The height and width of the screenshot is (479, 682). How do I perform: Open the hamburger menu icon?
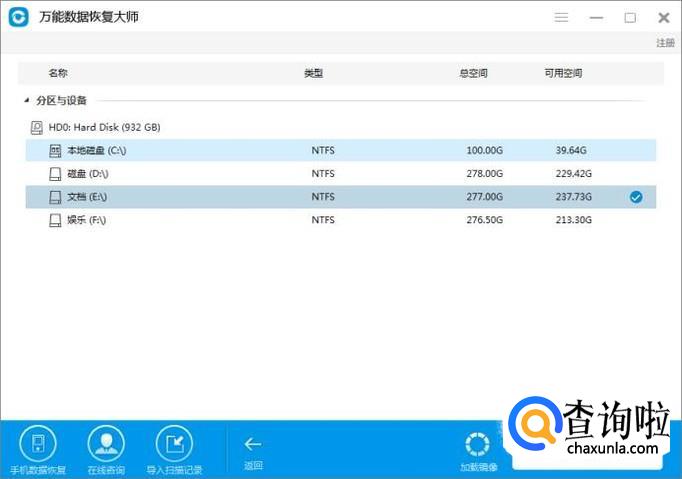(x=561, y=17)
